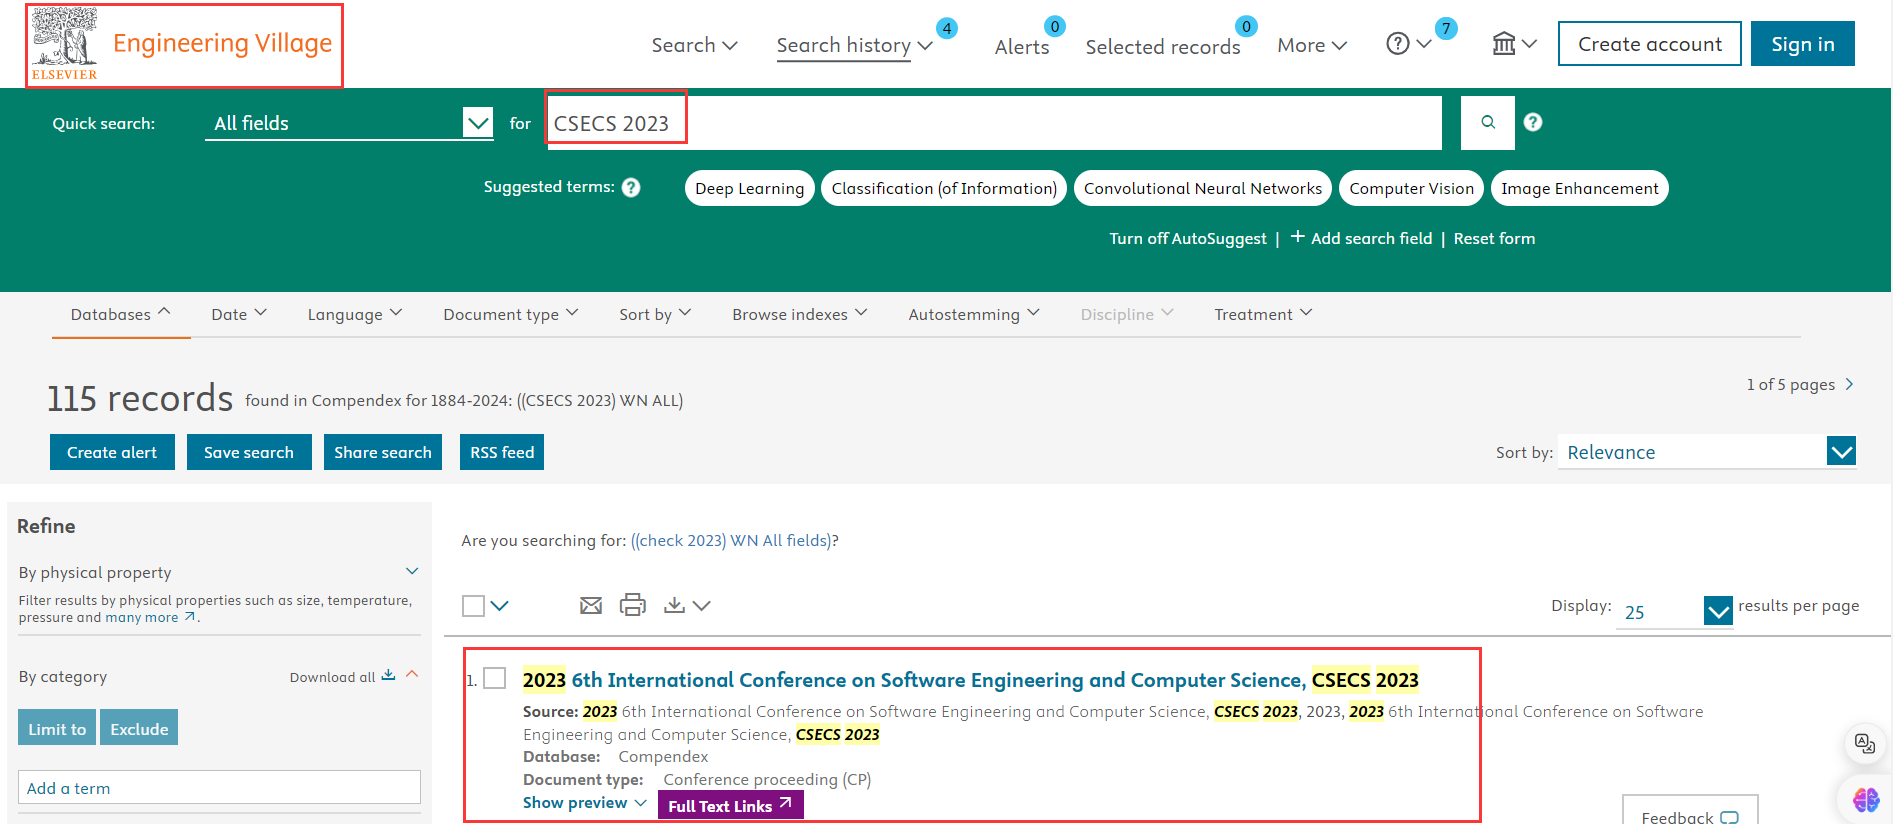The height and width of the screenshot is (824, 1893).
Task: Open the Document type filter tab
Action: [x=511, y=314]
